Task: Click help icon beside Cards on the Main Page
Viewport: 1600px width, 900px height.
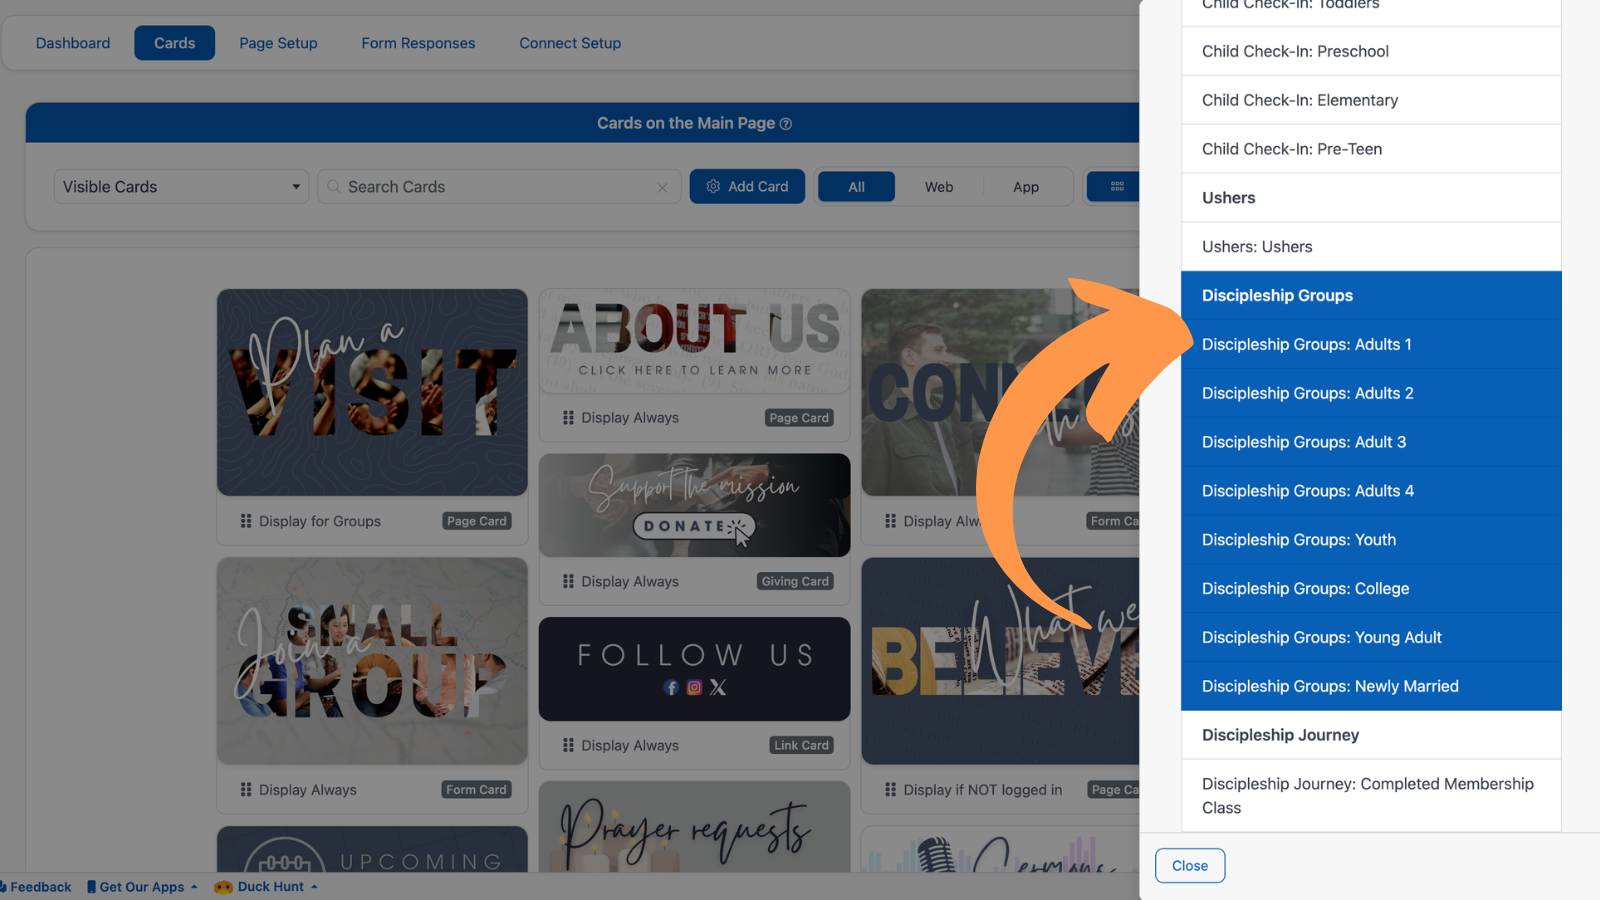Action: click(x=786, y=124)
